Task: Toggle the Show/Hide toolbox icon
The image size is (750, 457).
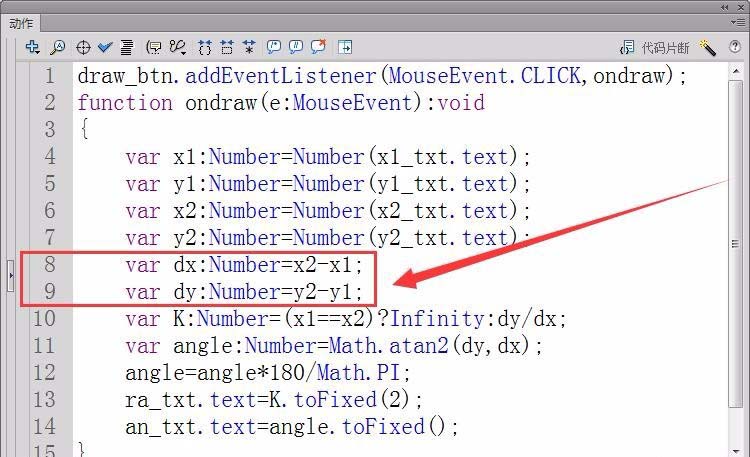Action: coord(345,47)
